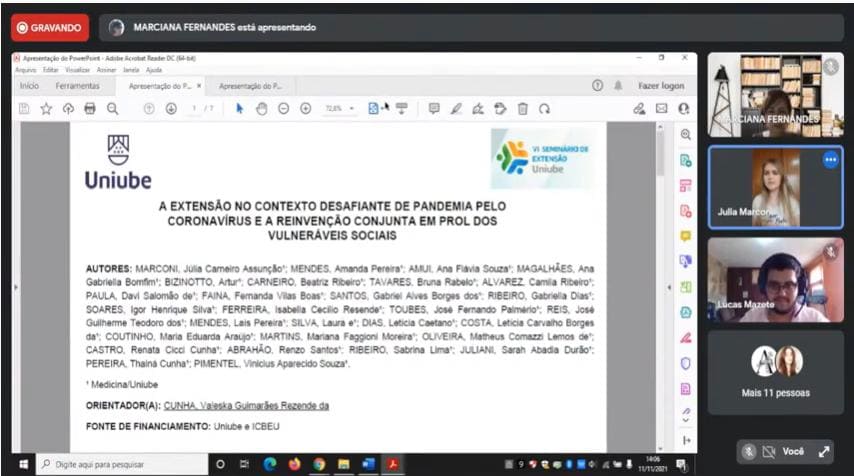The height and width of the screenshot is (476, 854).
Task: Open the Arquivo menu
Action: [x=25, y=70]
